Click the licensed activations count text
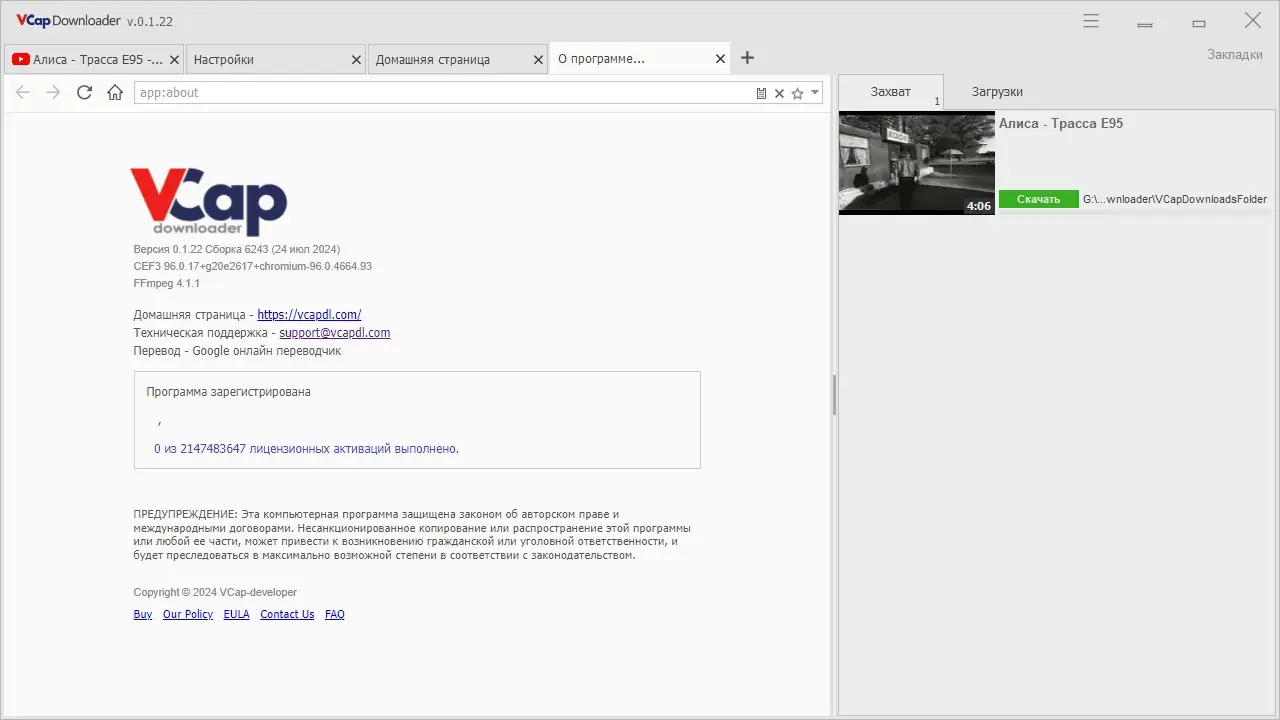 pos(306,449)
